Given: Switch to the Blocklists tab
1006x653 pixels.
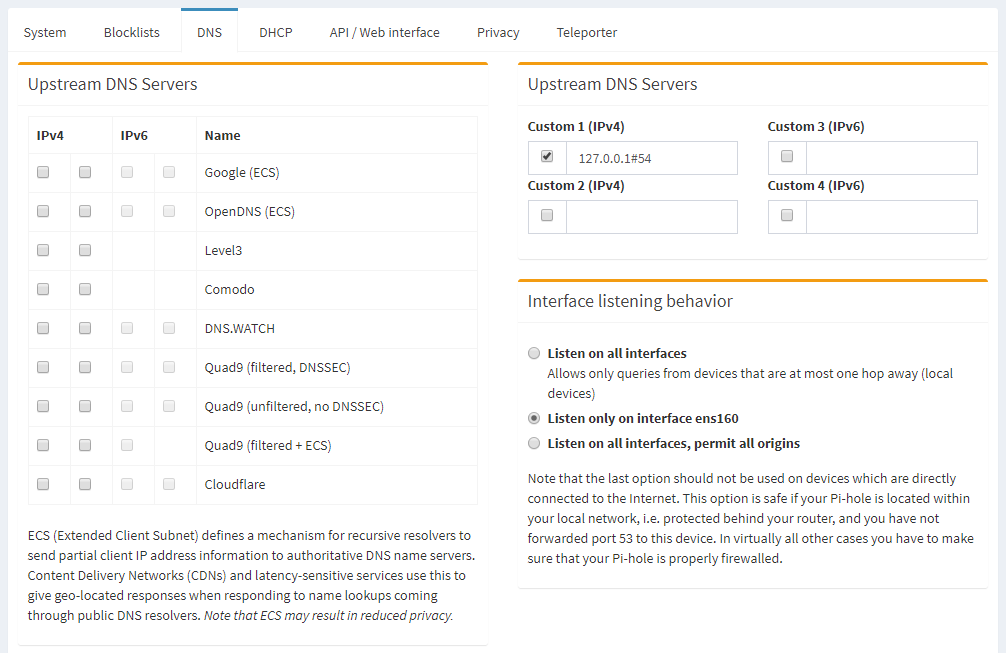Looking at the screenshot, I should click(132, 32).
